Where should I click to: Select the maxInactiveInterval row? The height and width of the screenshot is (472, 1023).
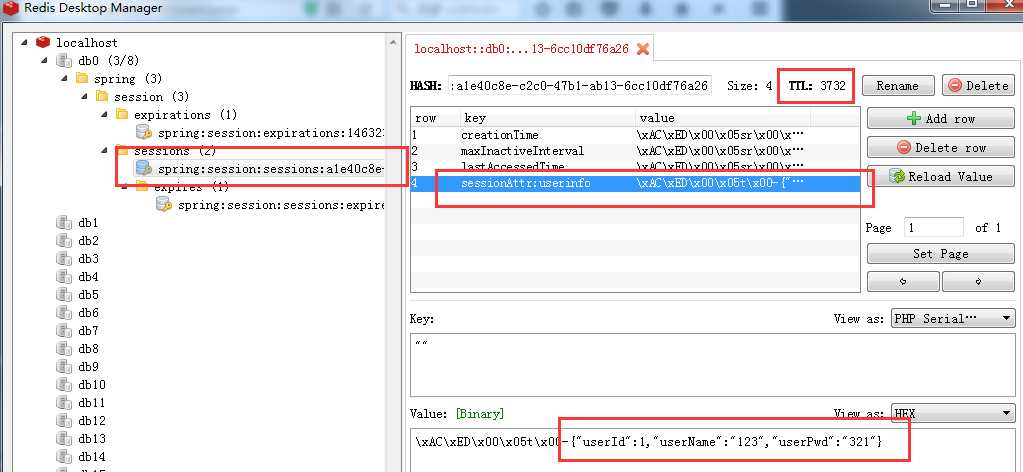(635, 151)
